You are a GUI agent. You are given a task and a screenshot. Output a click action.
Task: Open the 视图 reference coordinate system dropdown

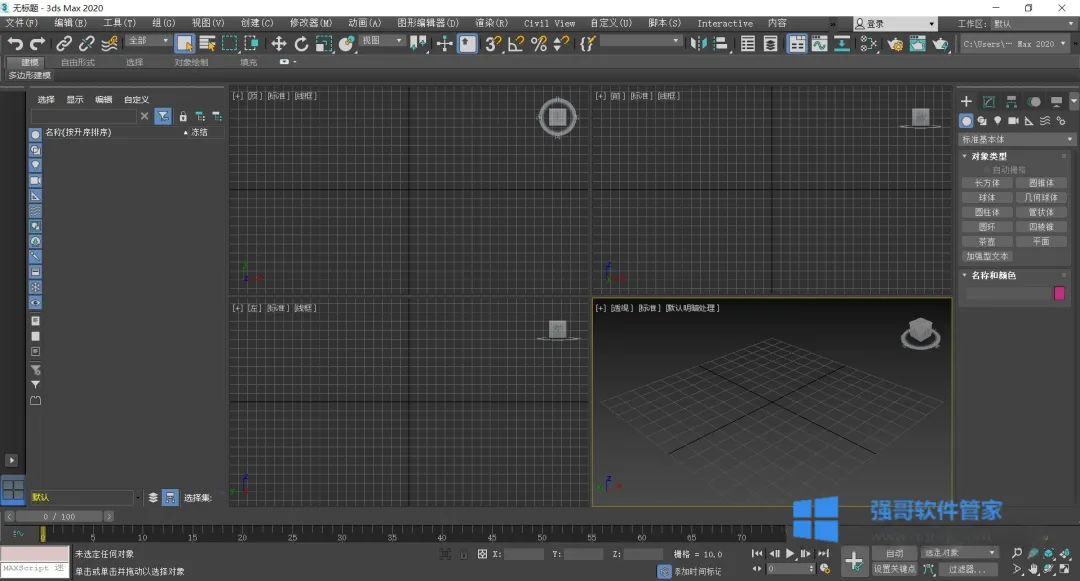(382, 41)
